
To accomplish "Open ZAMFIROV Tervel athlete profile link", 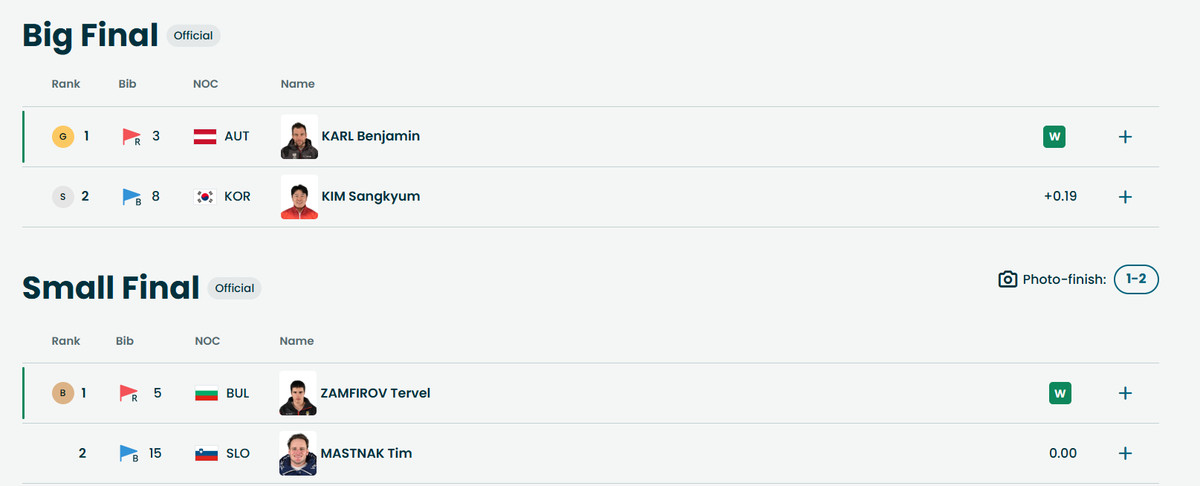I will (375, 393).
